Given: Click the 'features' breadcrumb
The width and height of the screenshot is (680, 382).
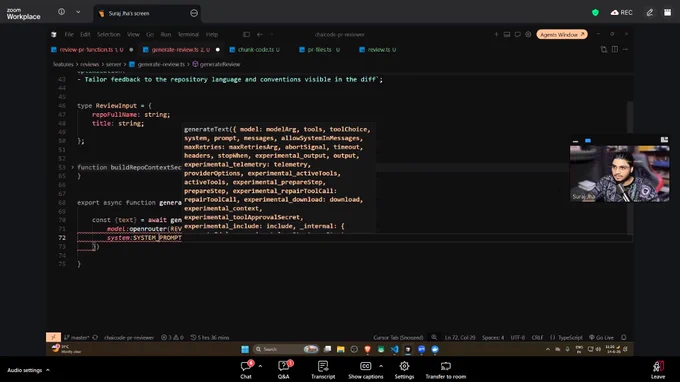Looking at the screenshot, I should click(x=63, y=64).
